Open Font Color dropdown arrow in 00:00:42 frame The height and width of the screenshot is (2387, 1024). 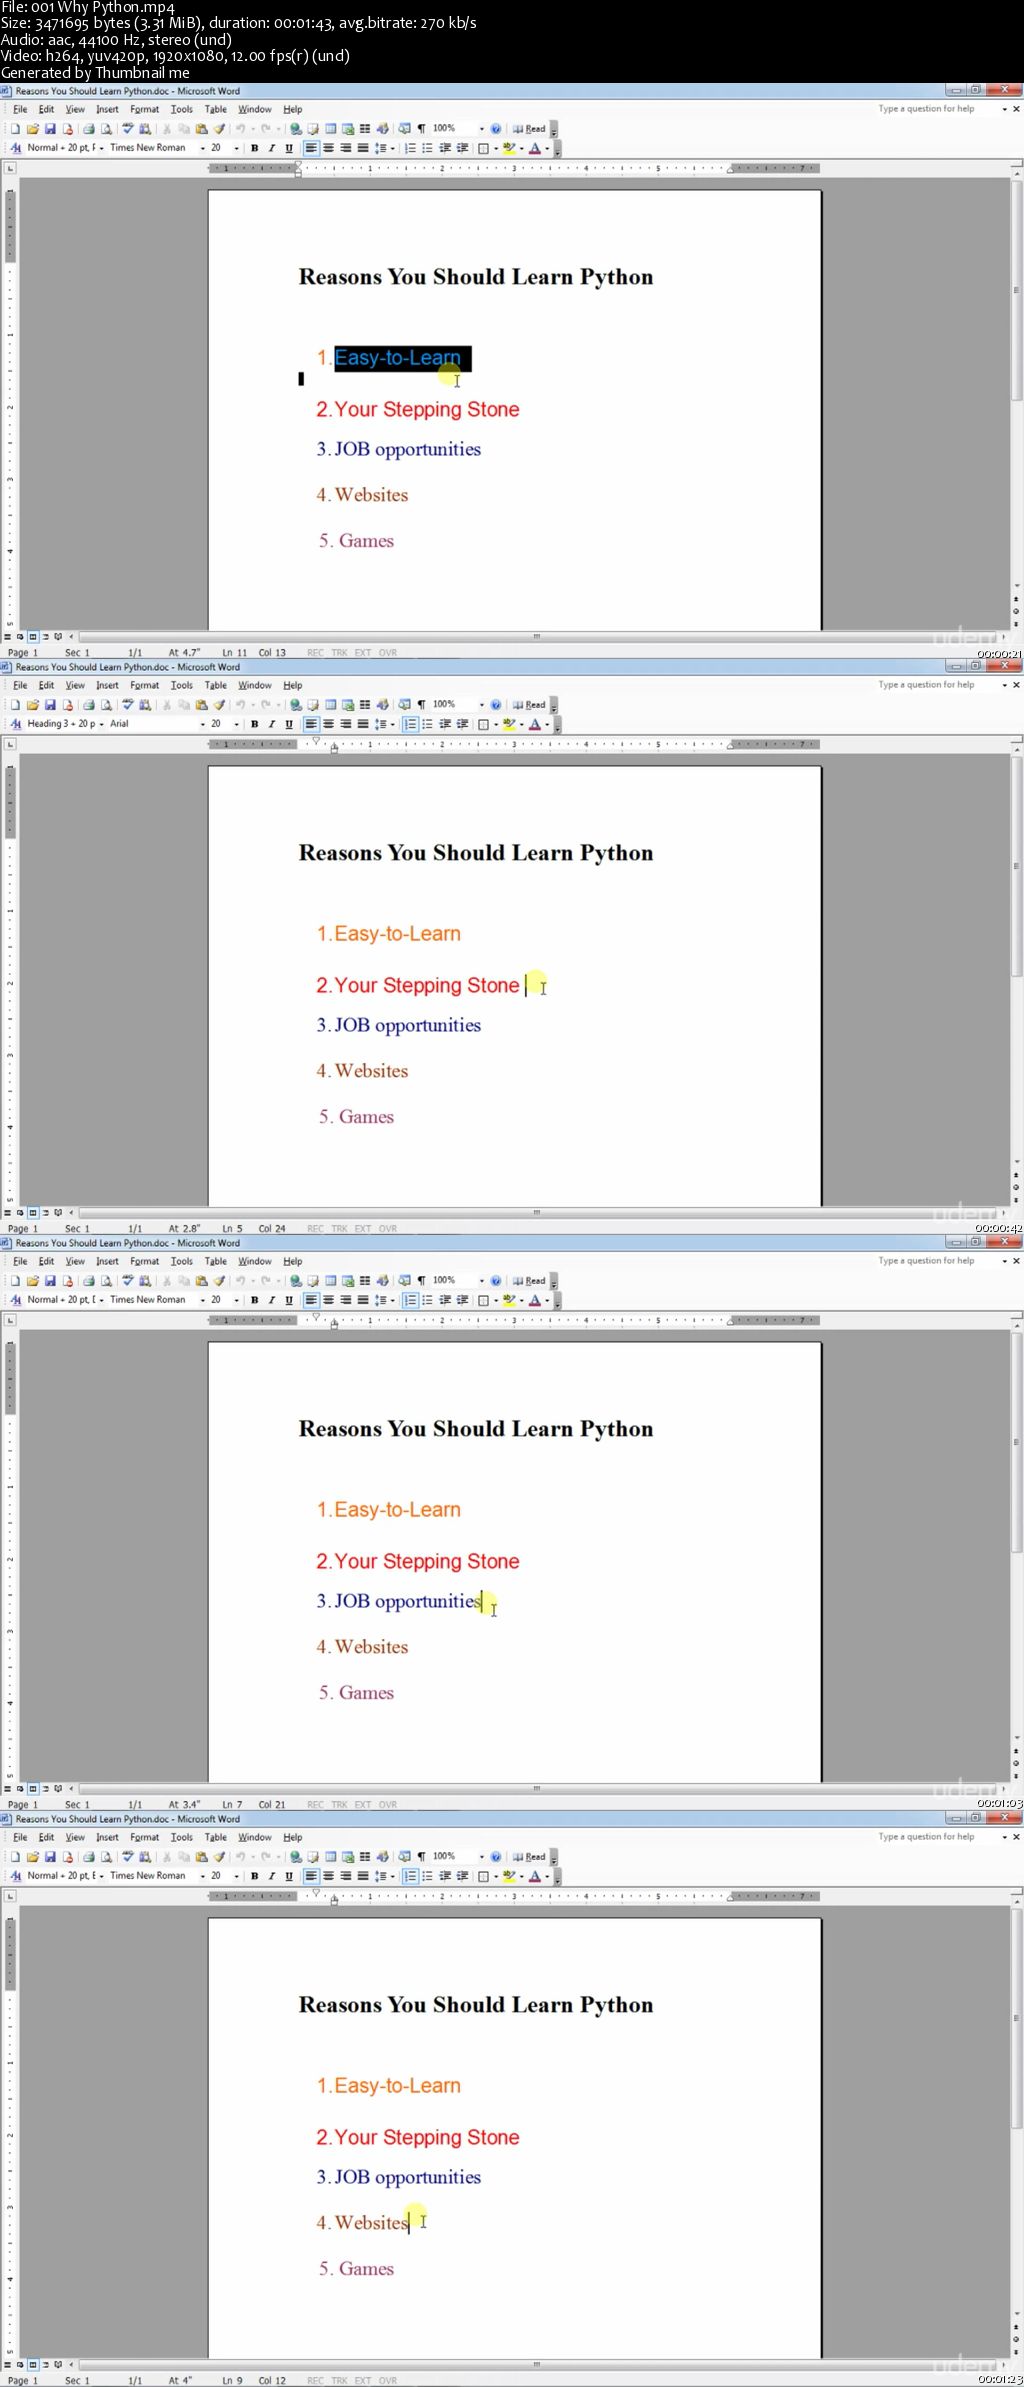547,724
